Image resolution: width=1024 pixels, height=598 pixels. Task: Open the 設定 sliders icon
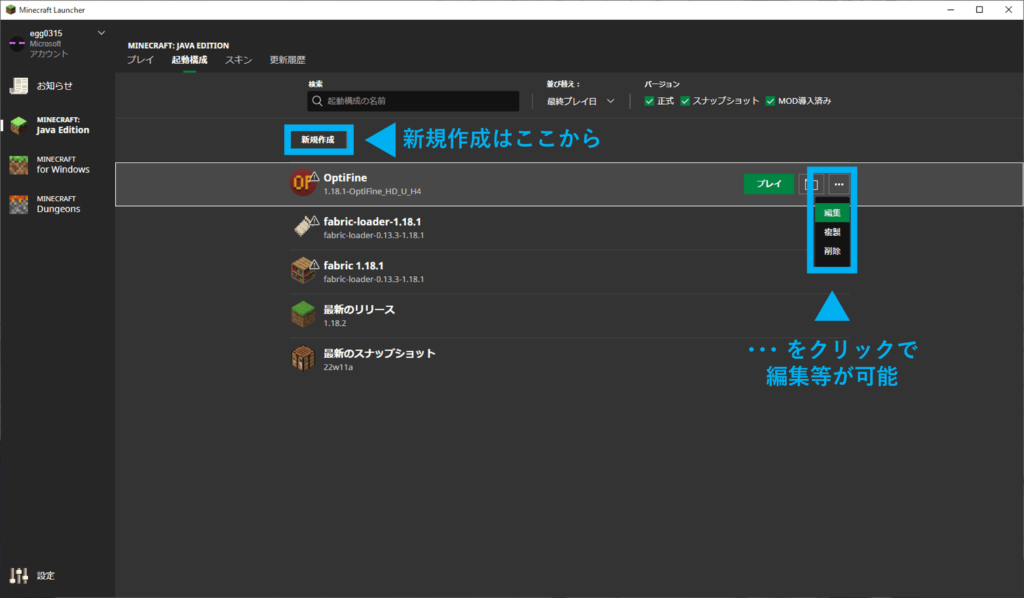(19, 575)
